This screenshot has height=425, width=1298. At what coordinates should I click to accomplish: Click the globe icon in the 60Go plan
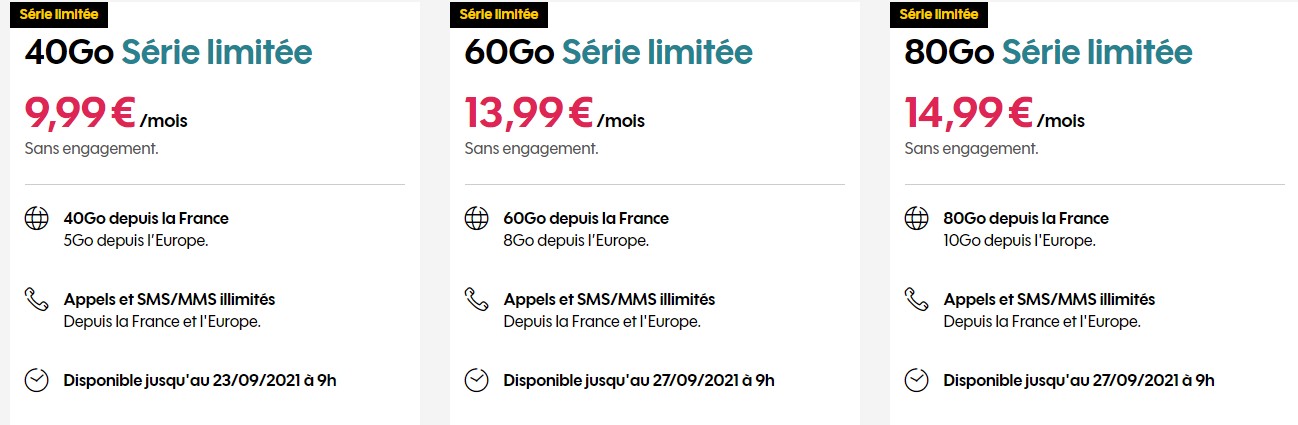(x=476, y=219)
